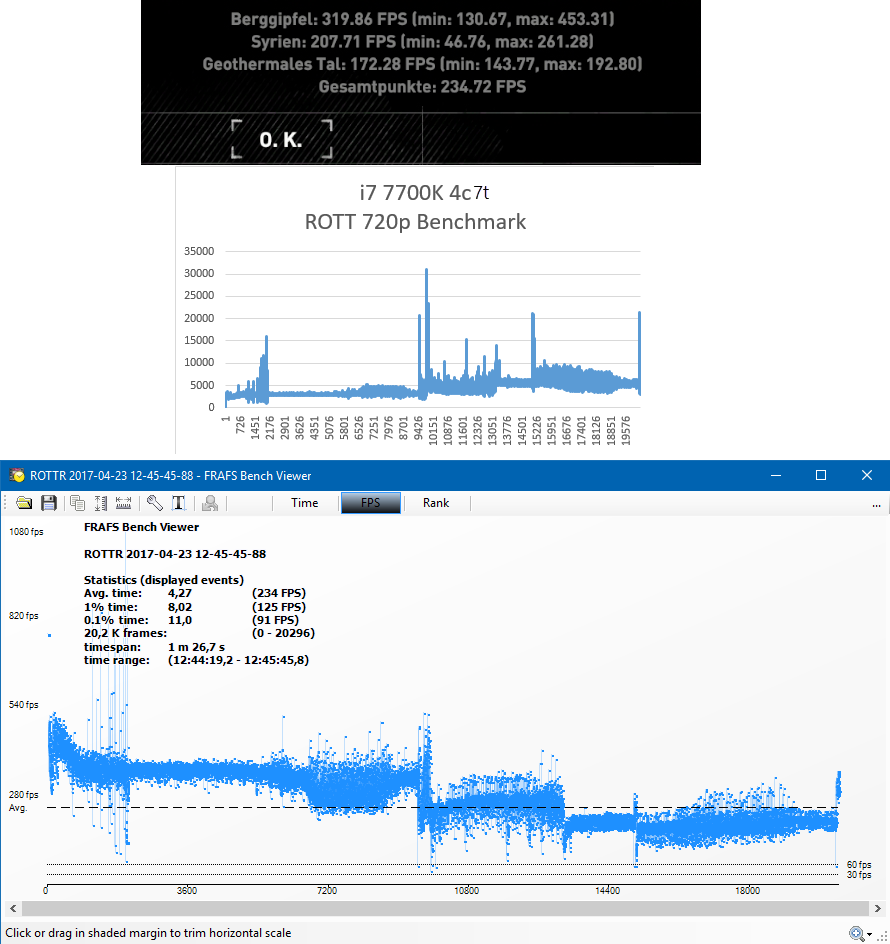890x944 pixels.
Task: Click the '18000' x-axis tick label
Action: (747, 890)
